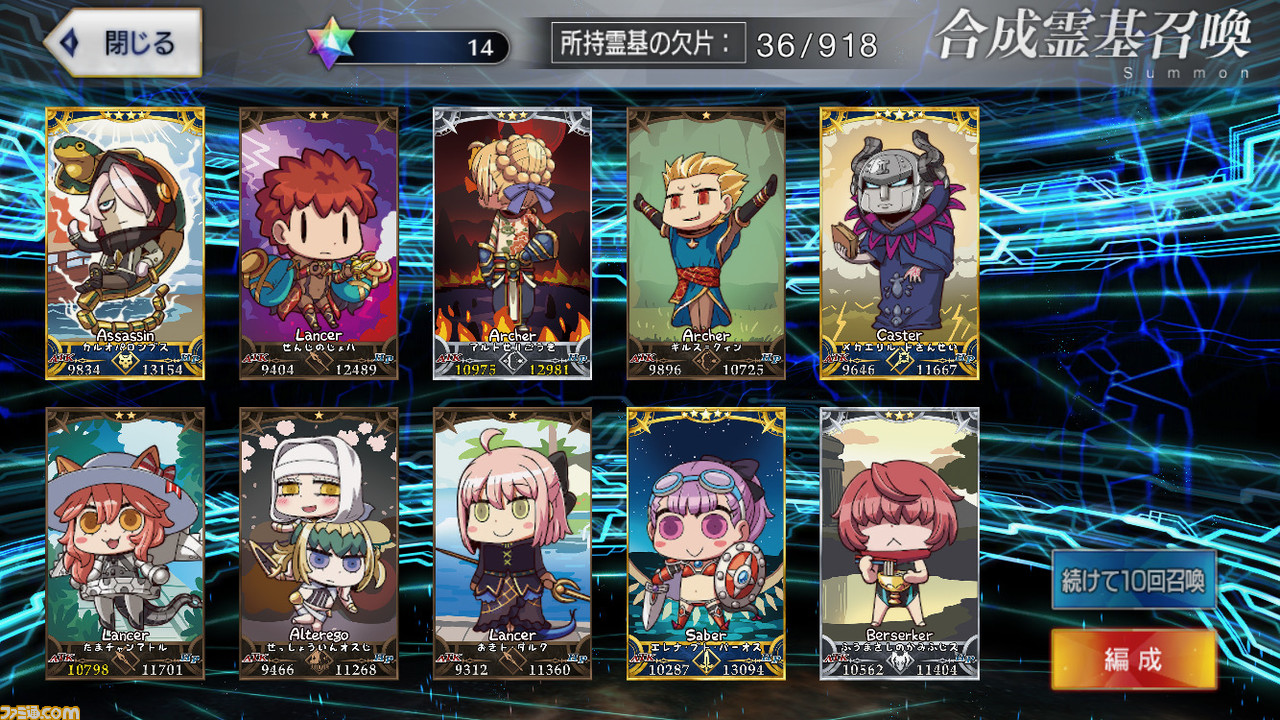Open the 編成 formation button

(x=1133, y=659)
